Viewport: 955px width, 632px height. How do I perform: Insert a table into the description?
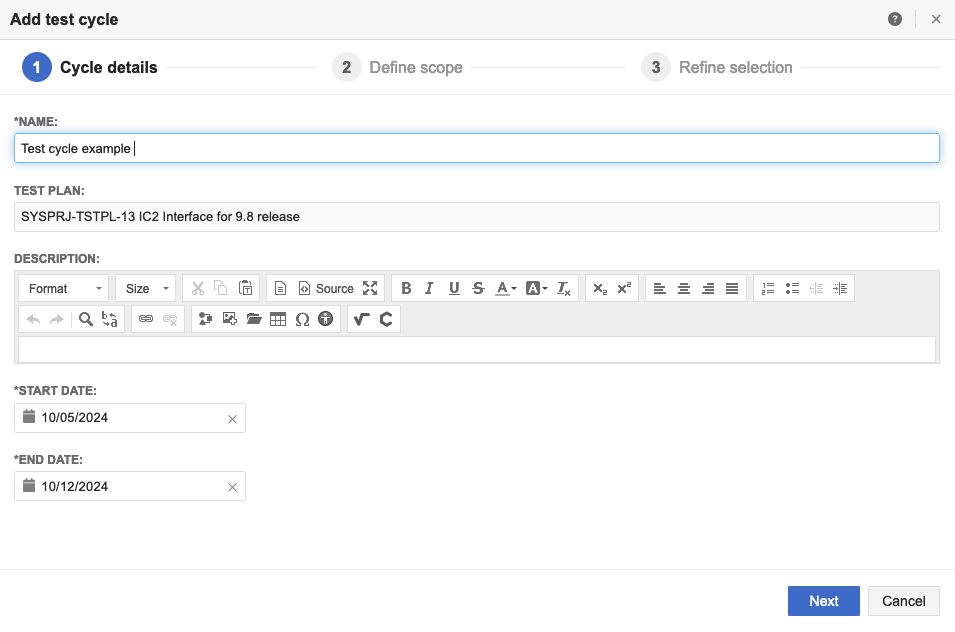click(278, 319)
